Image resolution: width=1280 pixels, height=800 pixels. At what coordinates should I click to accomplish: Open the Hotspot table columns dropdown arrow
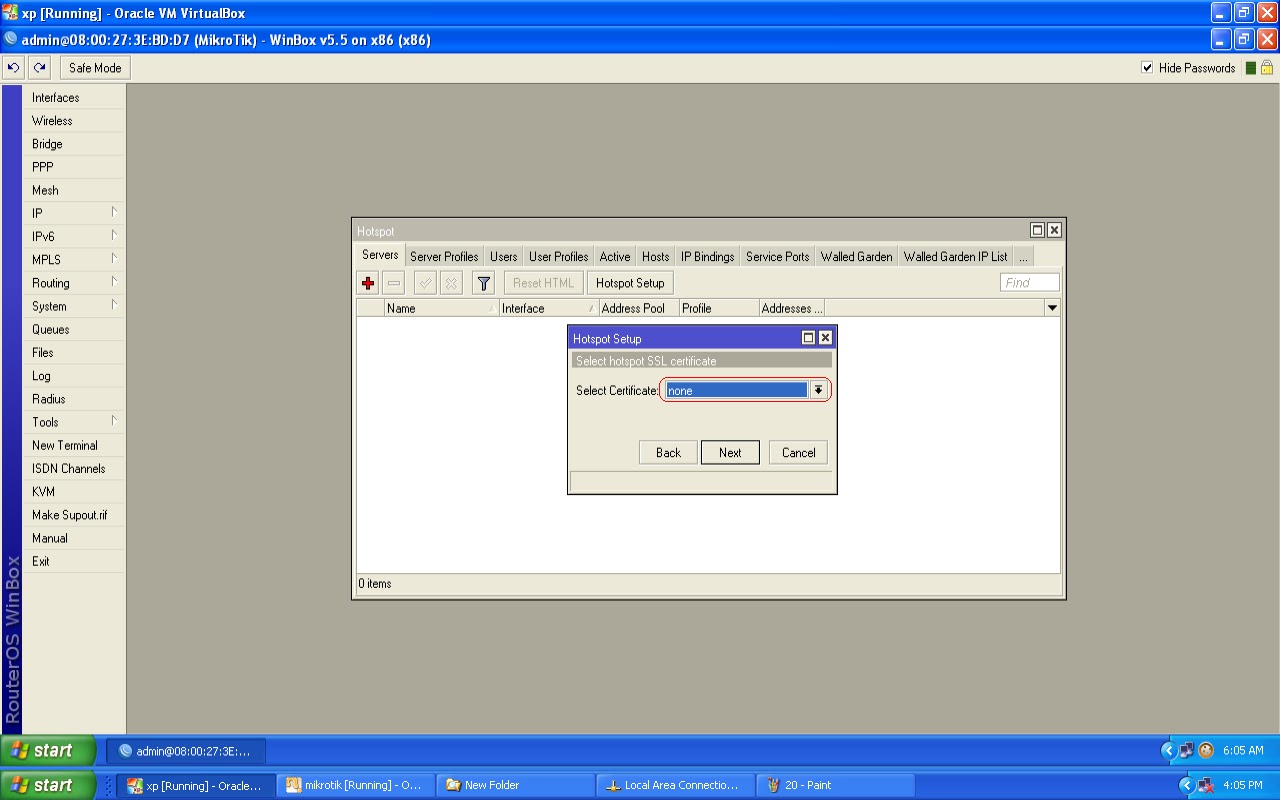pyautogui.click(x=1052, y=308)
